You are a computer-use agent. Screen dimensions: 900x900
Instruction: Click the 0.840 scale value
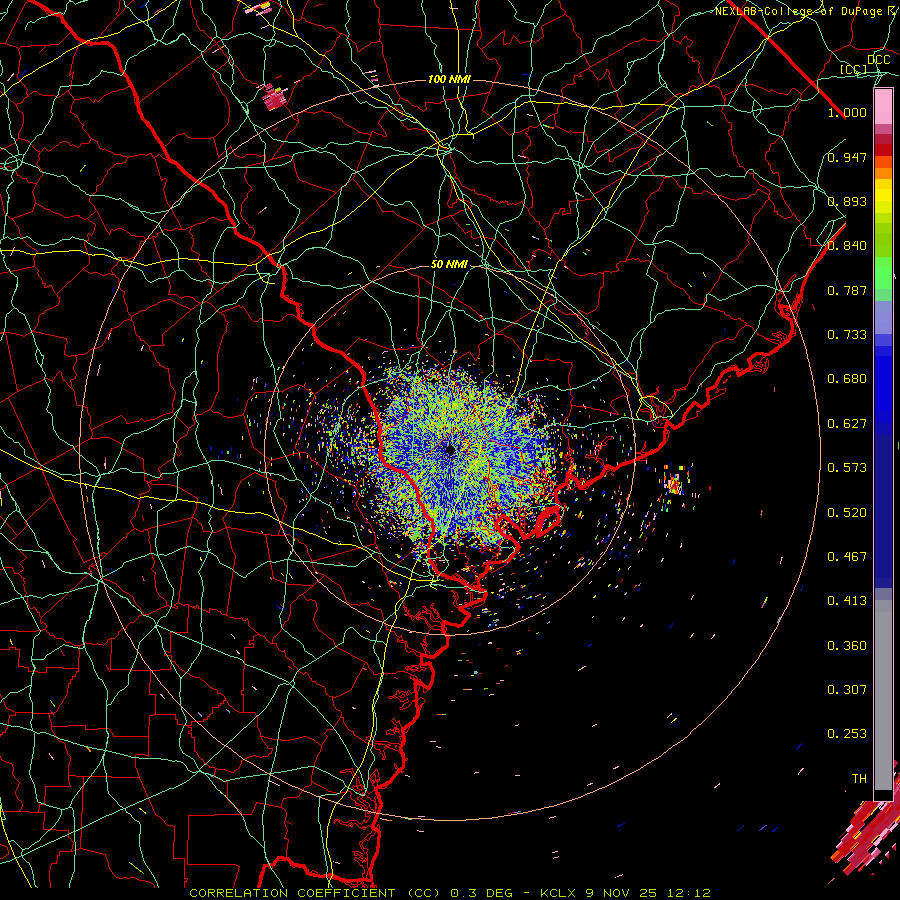click(847, 246)
